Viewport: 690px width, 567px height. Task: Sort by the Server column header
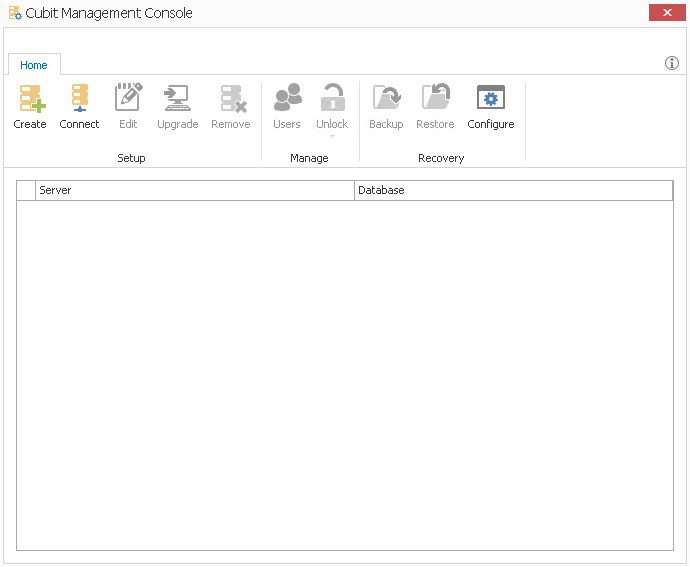coord(195,190)
